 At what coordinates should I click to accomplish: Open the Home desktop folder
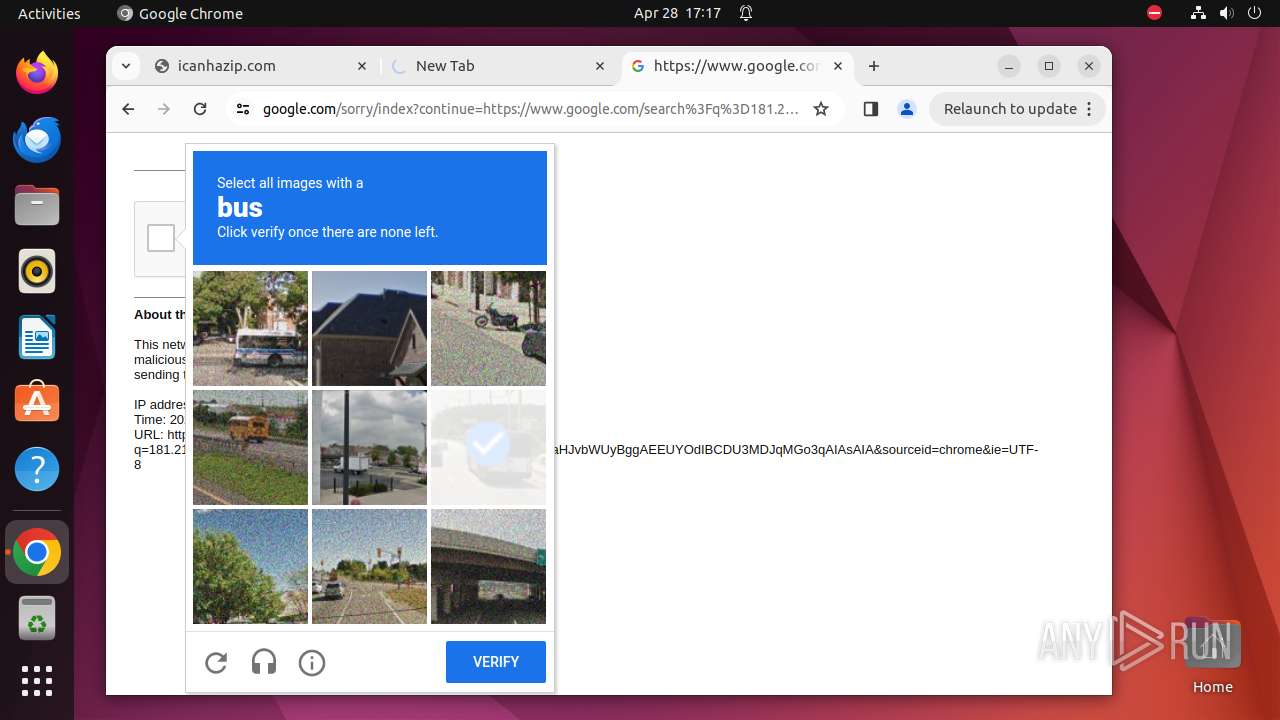(x=1212, y=656)
